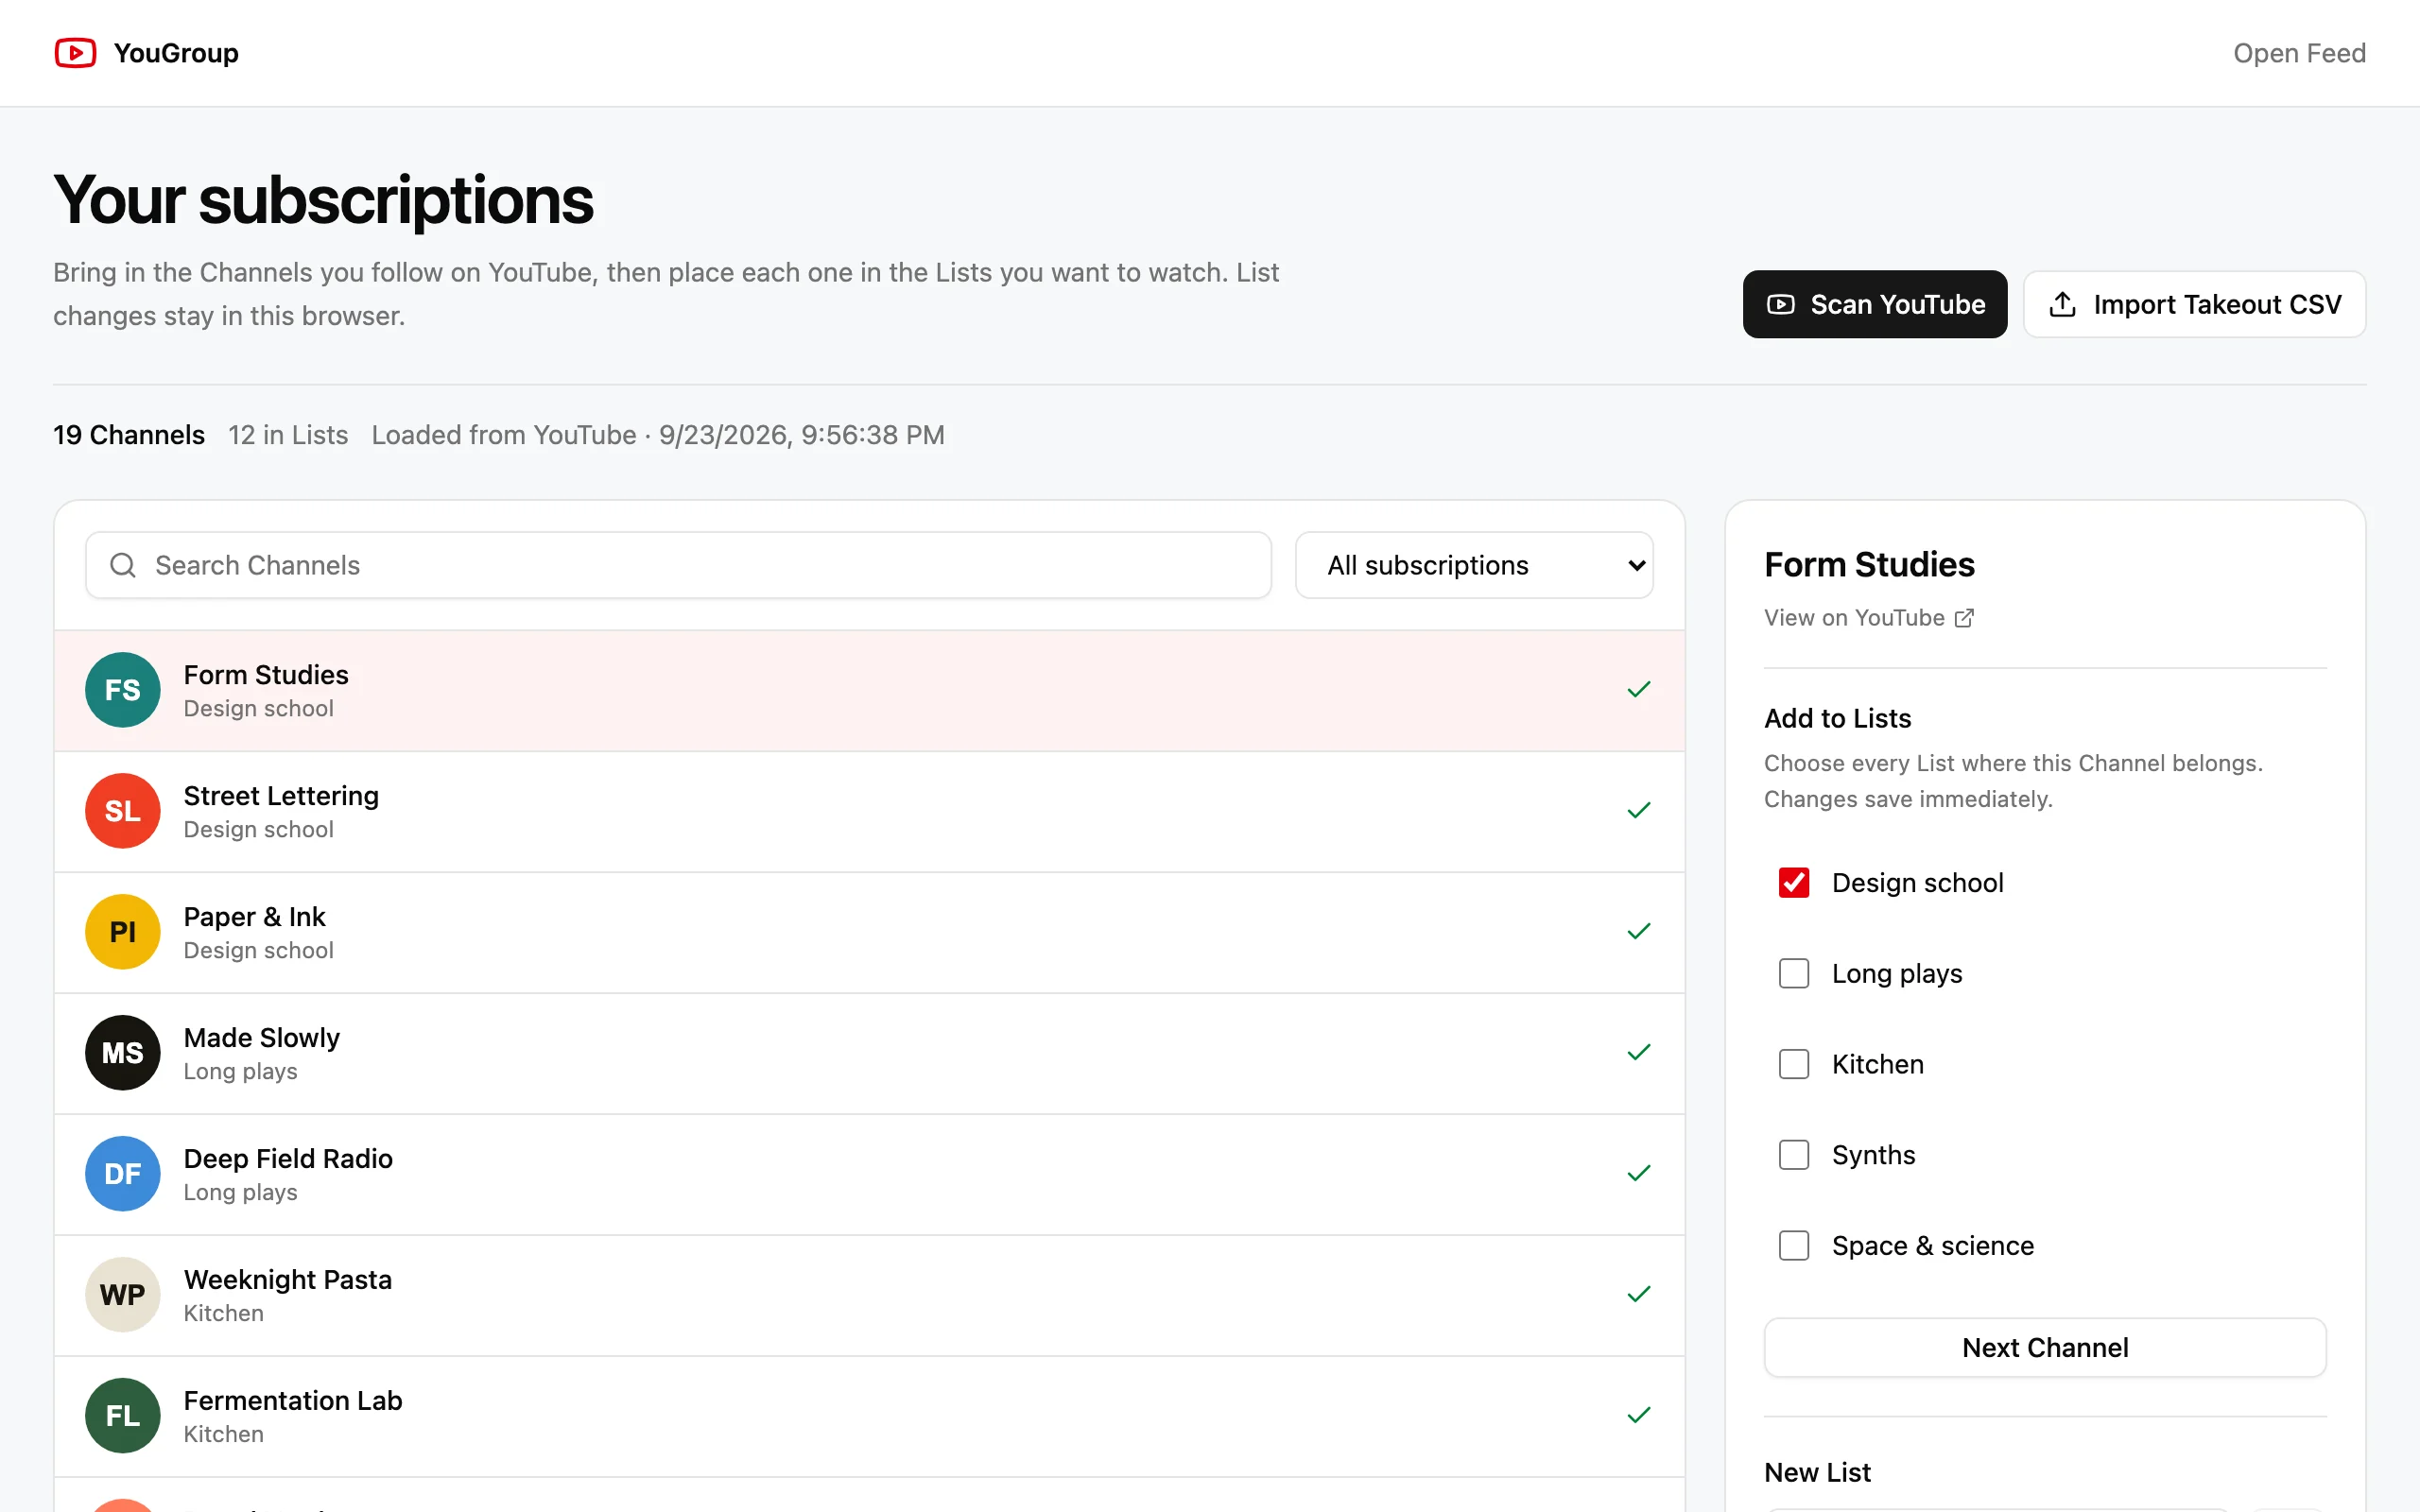This screenshot has height=1512, width=2420.
Task: Click the green checkmark on Made Slowly row
Action: [1639, 1053]
